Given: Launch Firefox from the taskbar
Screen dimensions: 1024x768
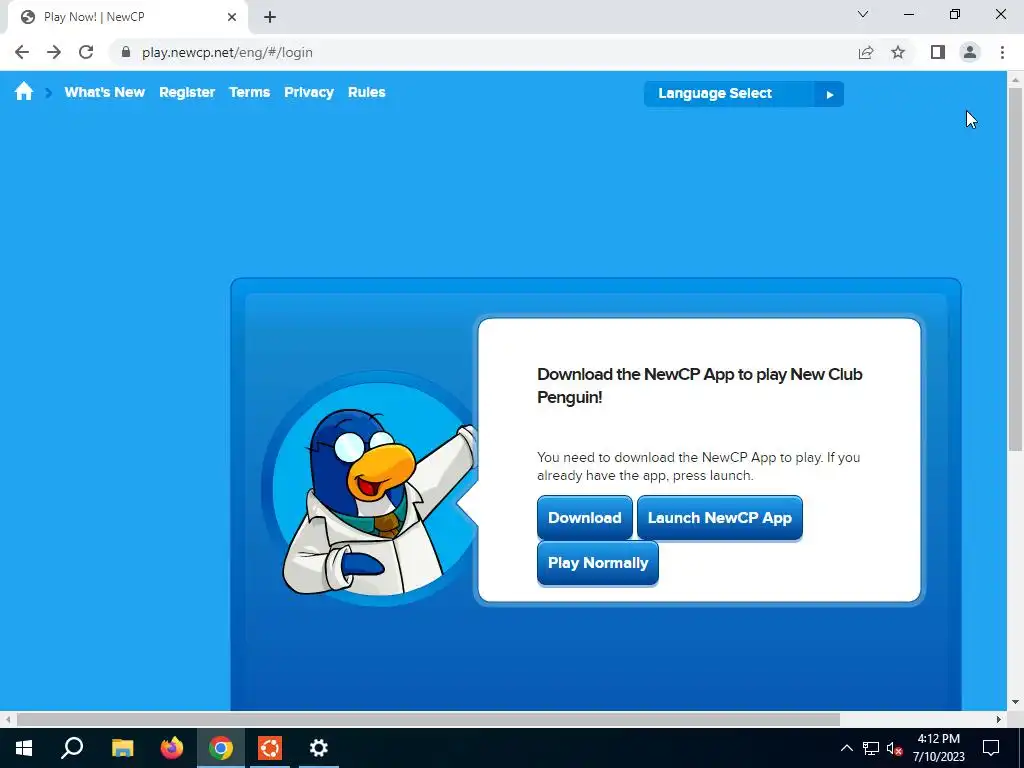Looking at the screenshot, I should pyautogui.click(x=172, y=748).
